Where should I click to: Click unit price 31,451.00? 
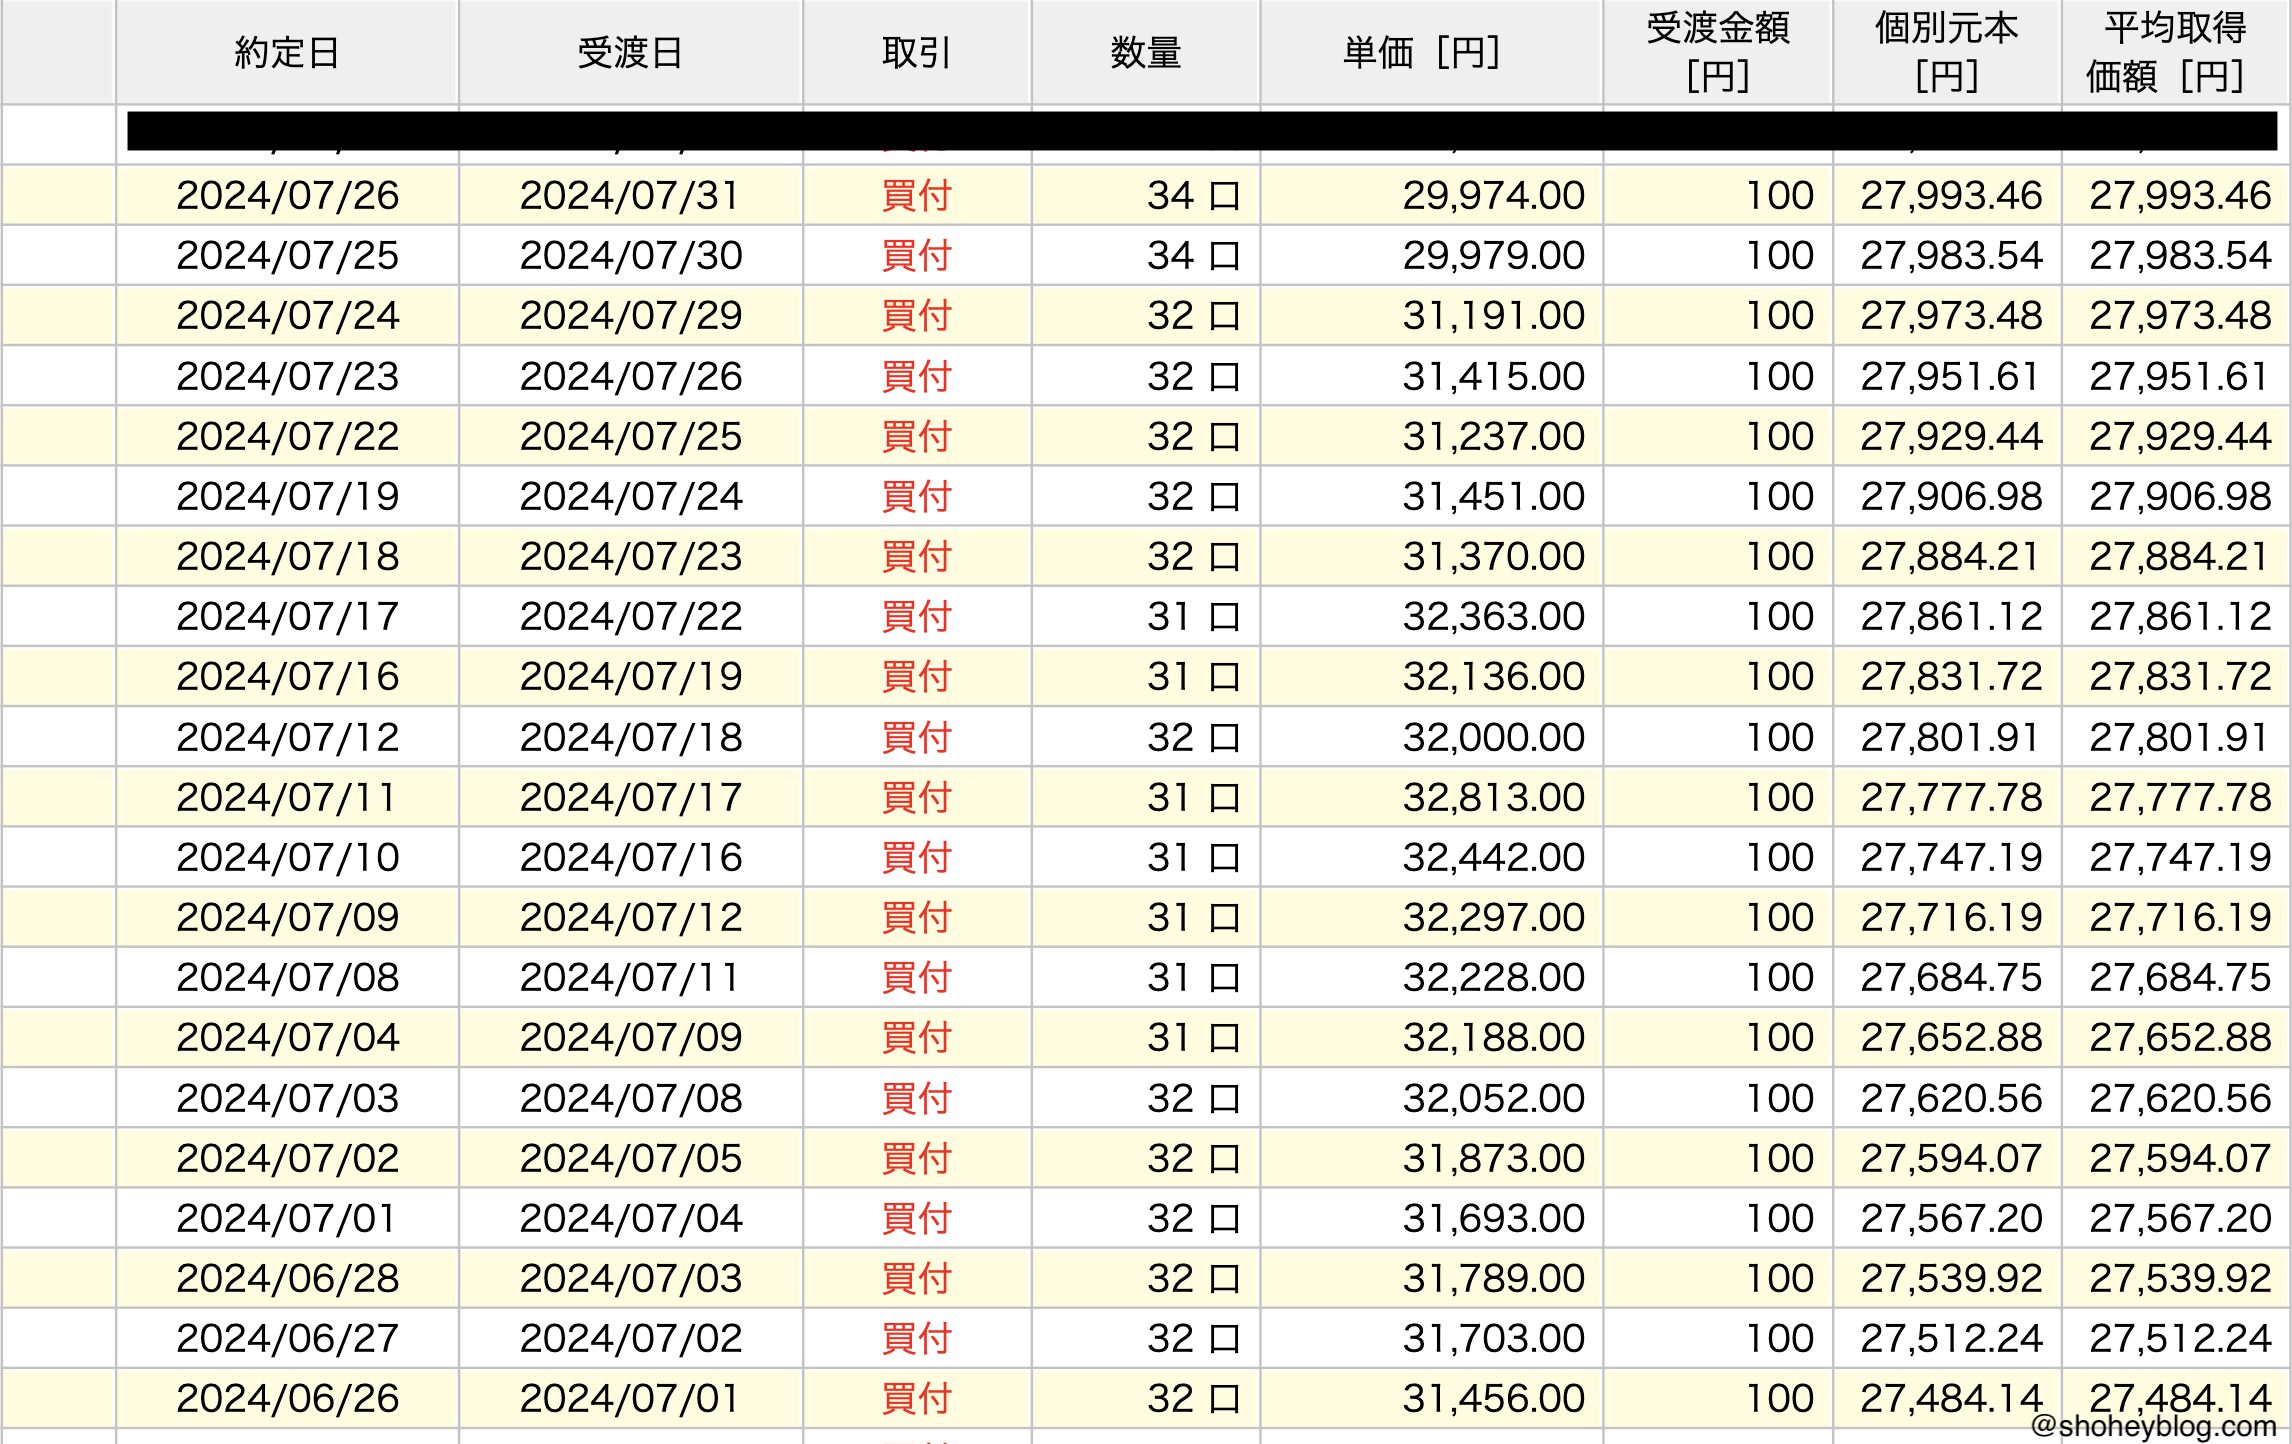click(1493, 496)
